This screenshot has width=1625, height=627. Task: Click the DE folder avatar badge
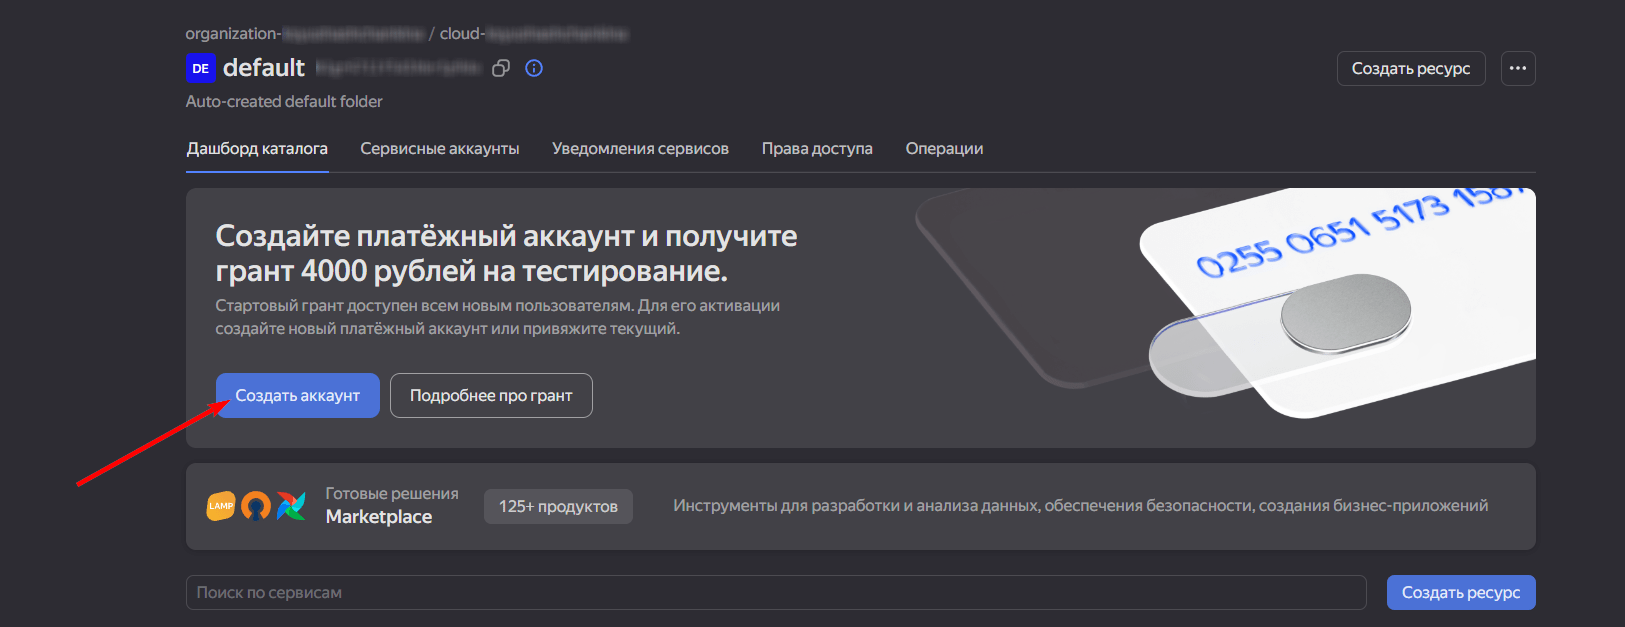pos(200,68)
